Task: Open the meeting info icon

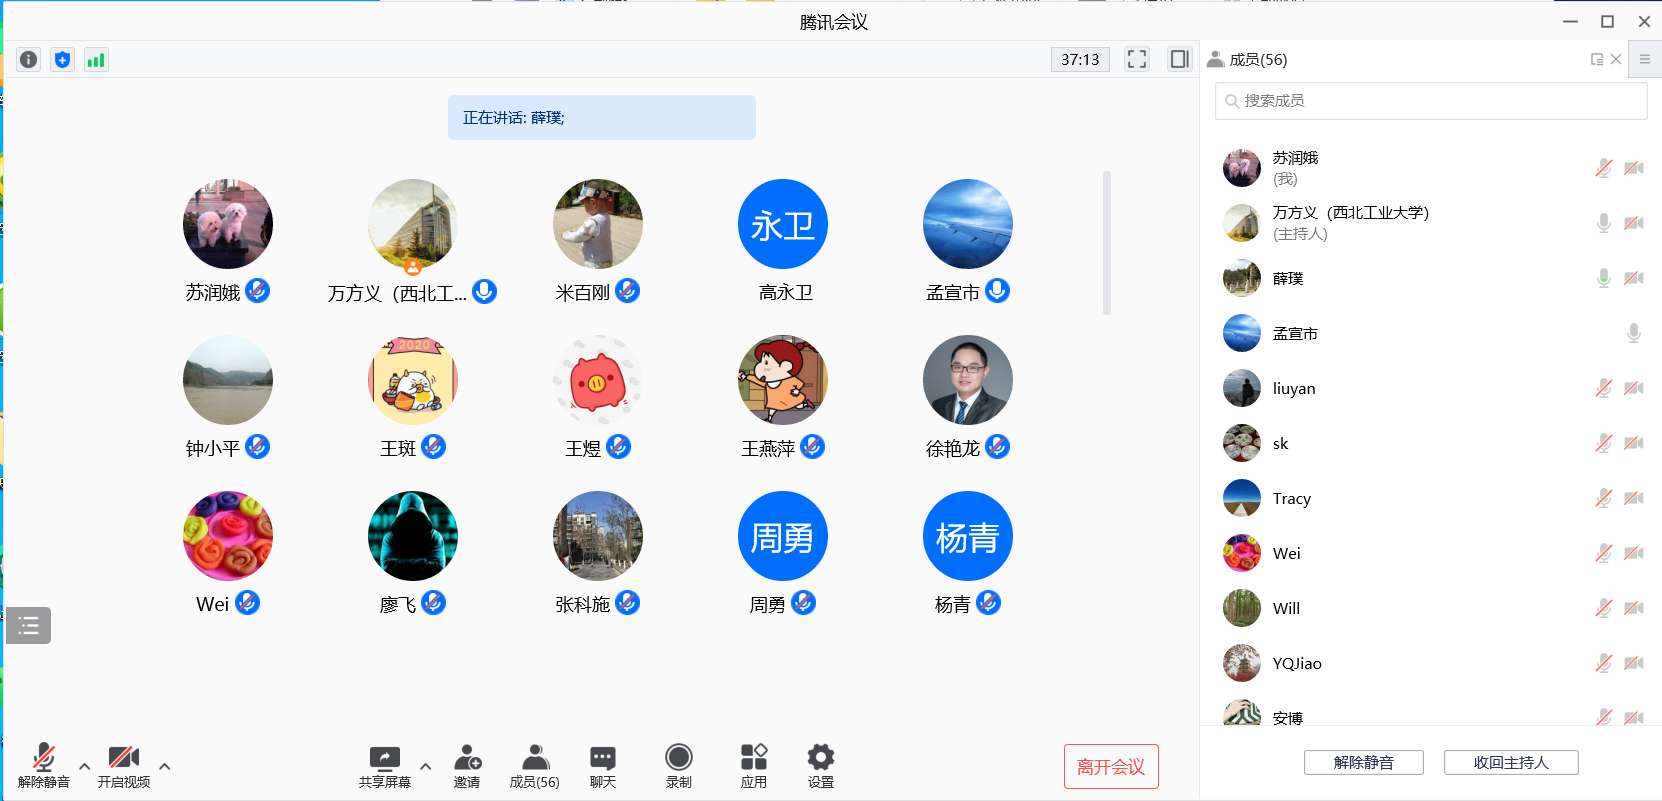Action: (29, 60)
